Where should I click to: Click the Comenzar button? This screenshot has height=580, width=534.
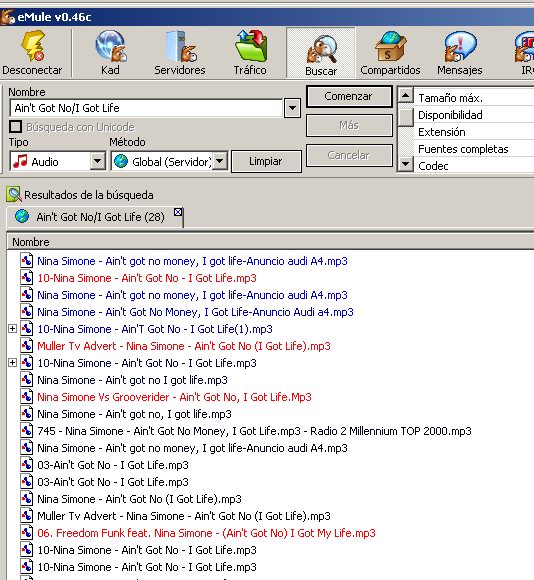(x=349, y=96)
